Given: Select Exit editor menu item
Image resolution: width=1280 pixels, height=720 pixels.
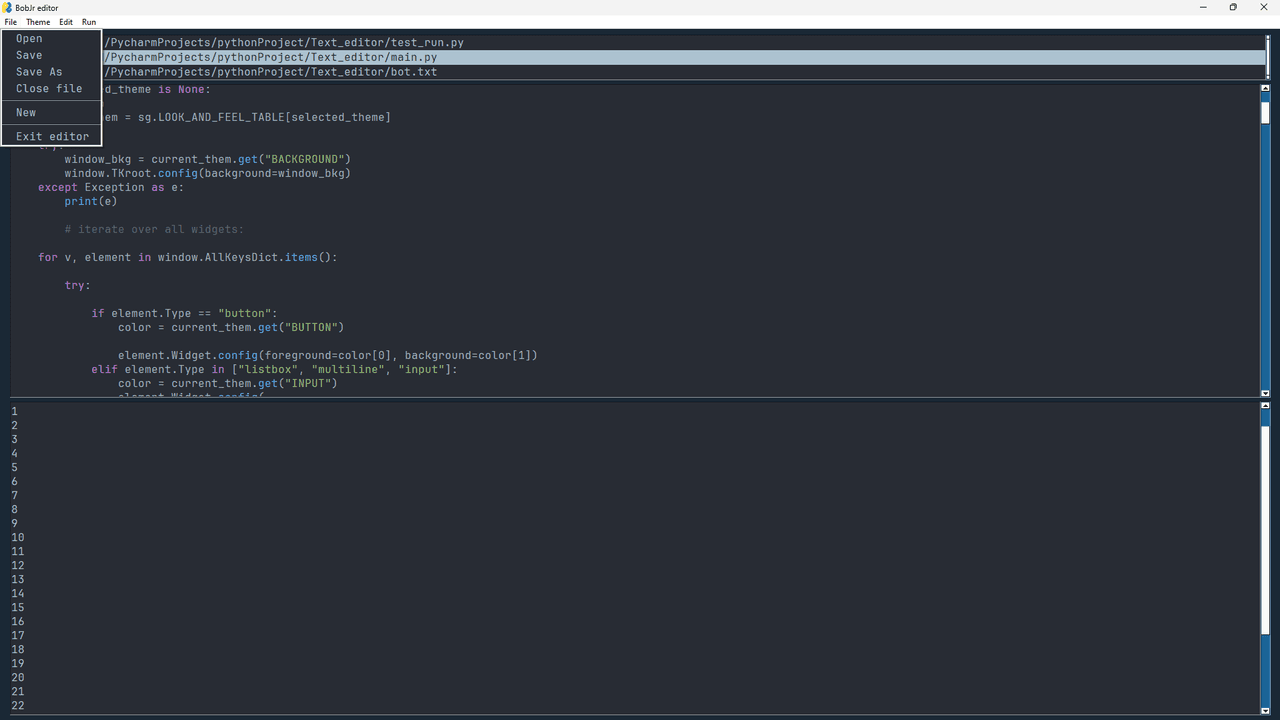Looking at the screenshot, I should click(52, 137).
